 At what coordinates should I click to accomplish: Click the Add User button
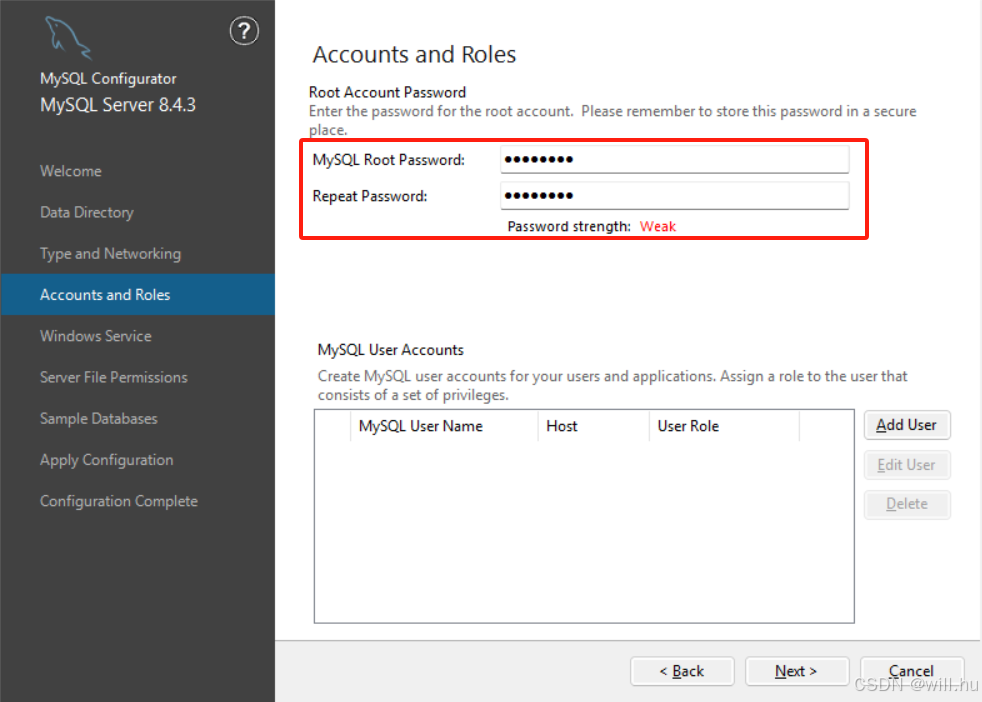pos(907,425)
